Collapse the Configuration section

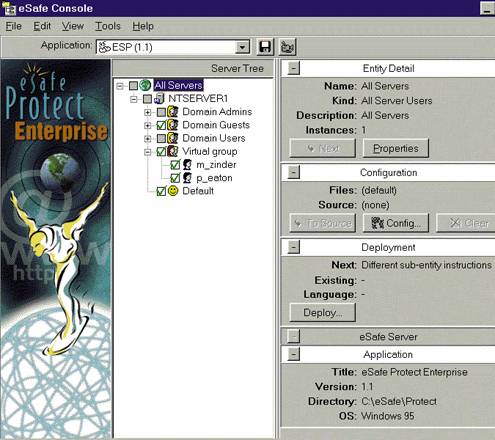point(294,172)
